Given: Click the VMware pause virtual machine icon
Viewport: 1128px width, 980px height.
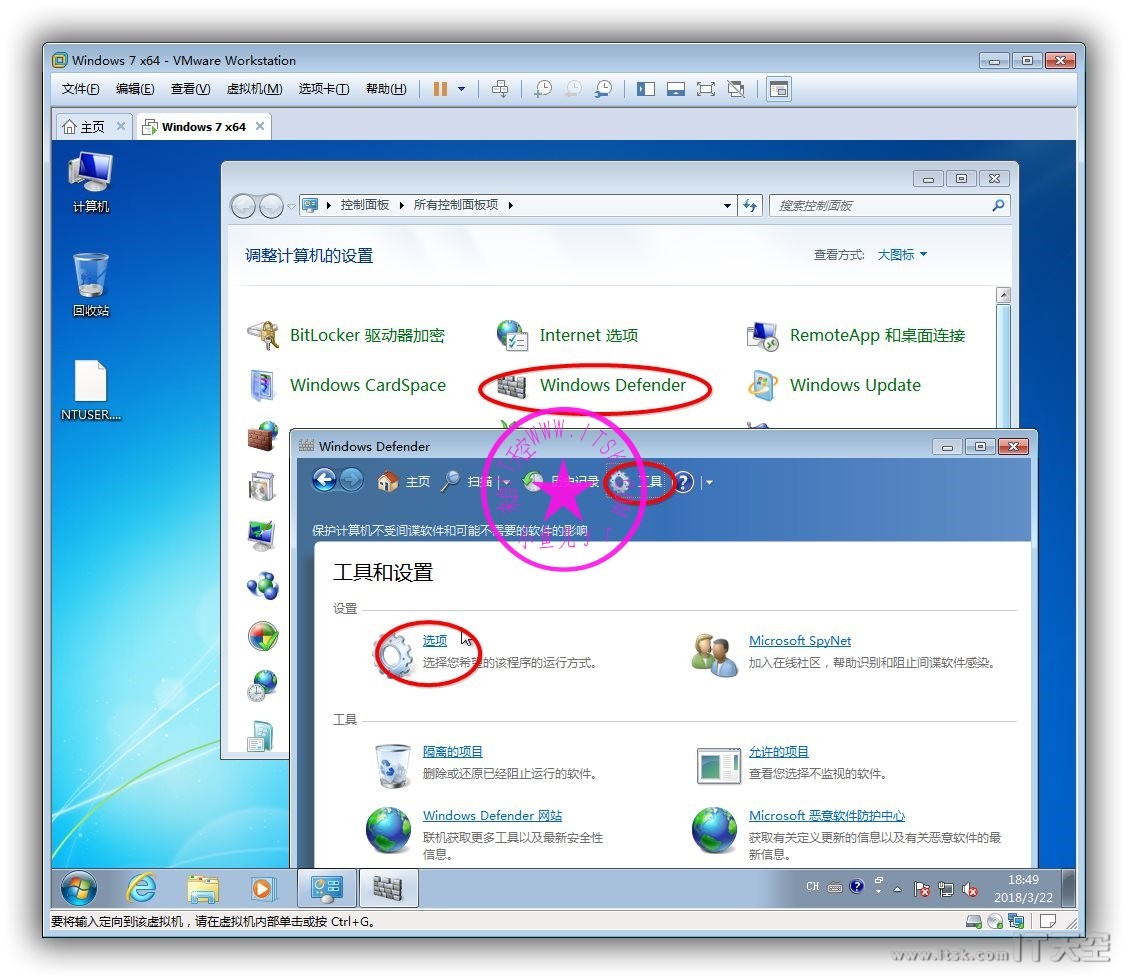Looking at the screenshot, I should pos(440,89).
